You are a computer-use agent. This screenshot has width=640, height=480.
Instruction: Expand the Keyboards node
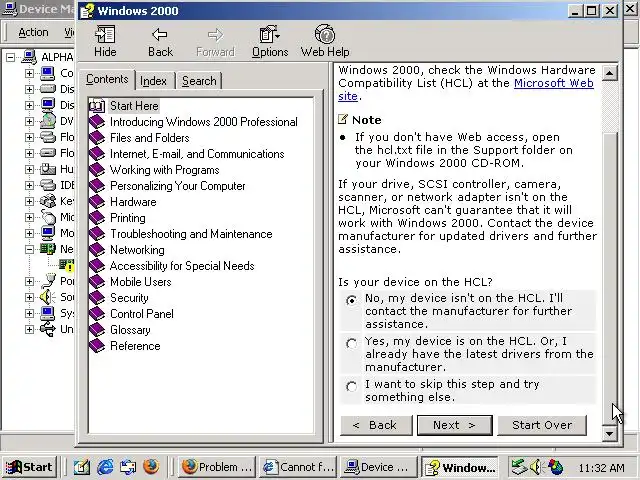(29, 201)
